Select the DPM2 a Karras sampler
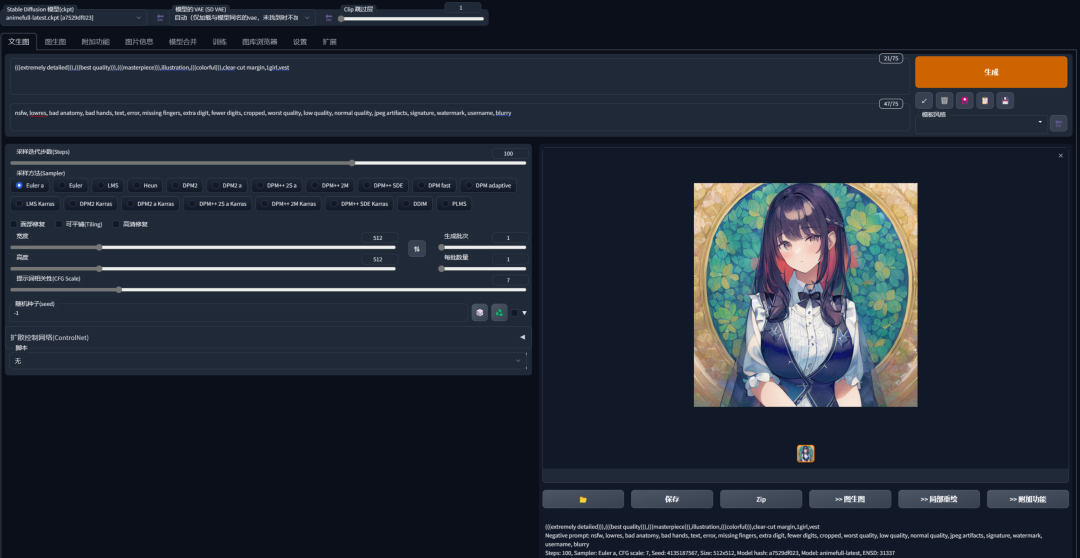Screen dimensions: 1080x558 tap(151, 204)
